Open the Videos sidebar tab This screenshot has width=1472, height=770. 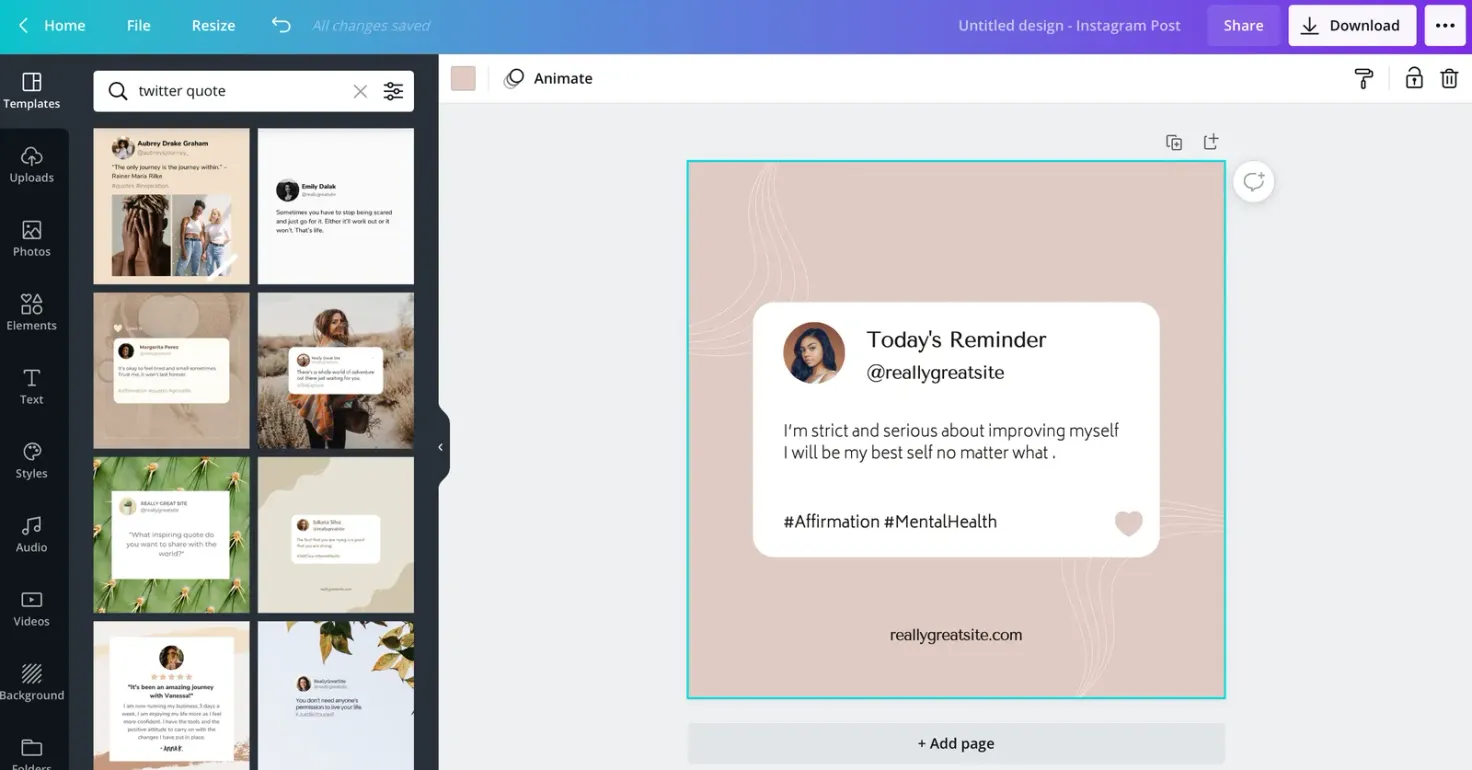(x=32, y=609)
